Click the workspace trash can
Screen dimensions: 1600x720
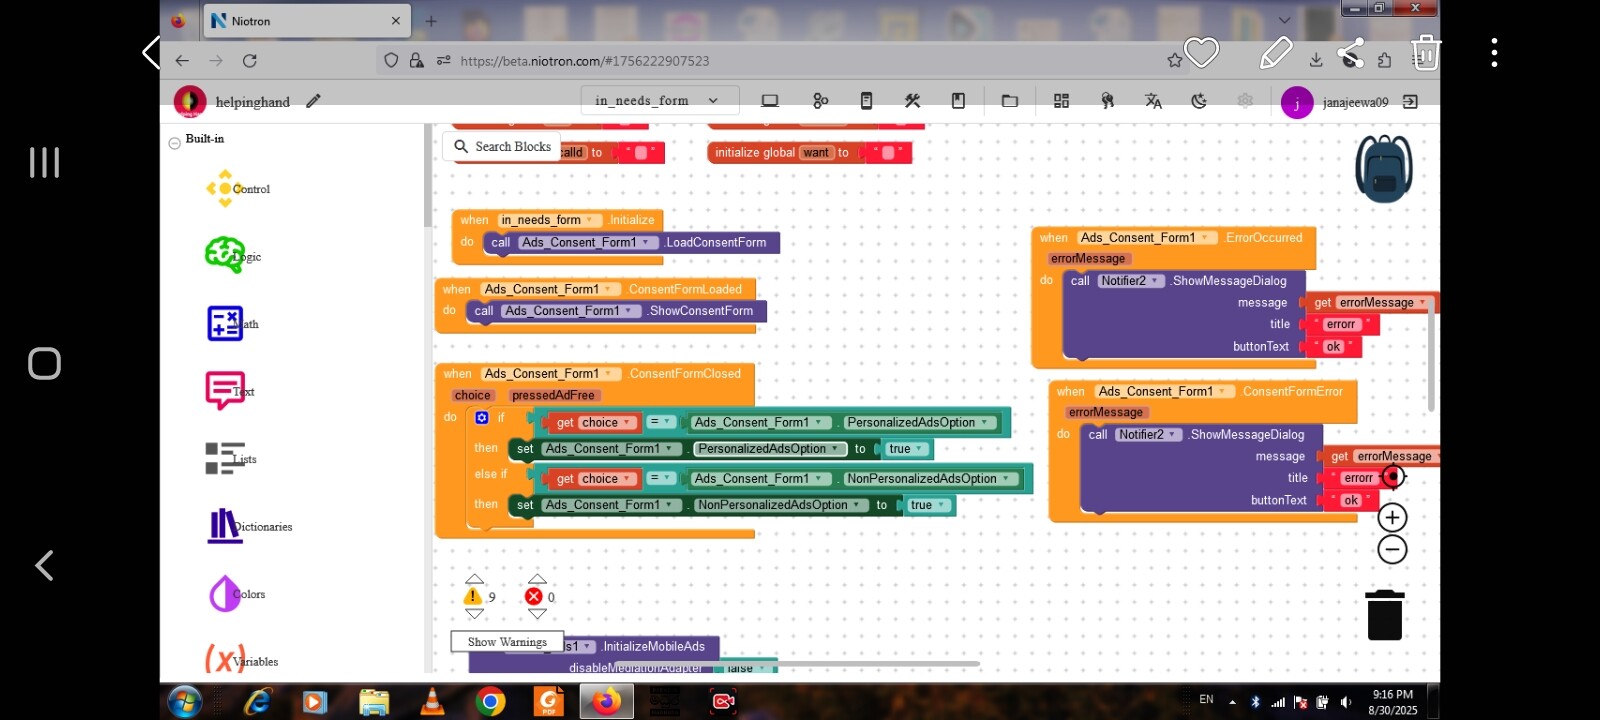pyautogui.click(x=1384, y=615)
